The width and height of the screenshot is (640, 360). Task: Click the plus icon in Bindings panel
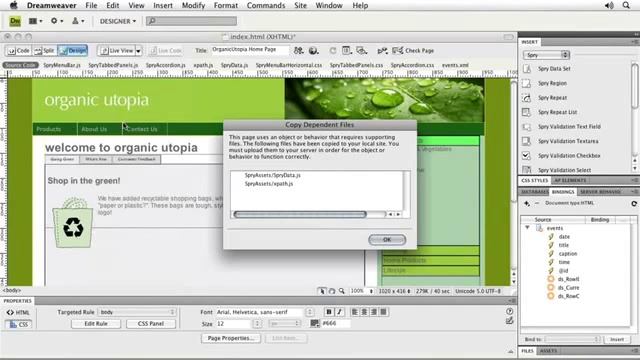(x=527, y=203)
